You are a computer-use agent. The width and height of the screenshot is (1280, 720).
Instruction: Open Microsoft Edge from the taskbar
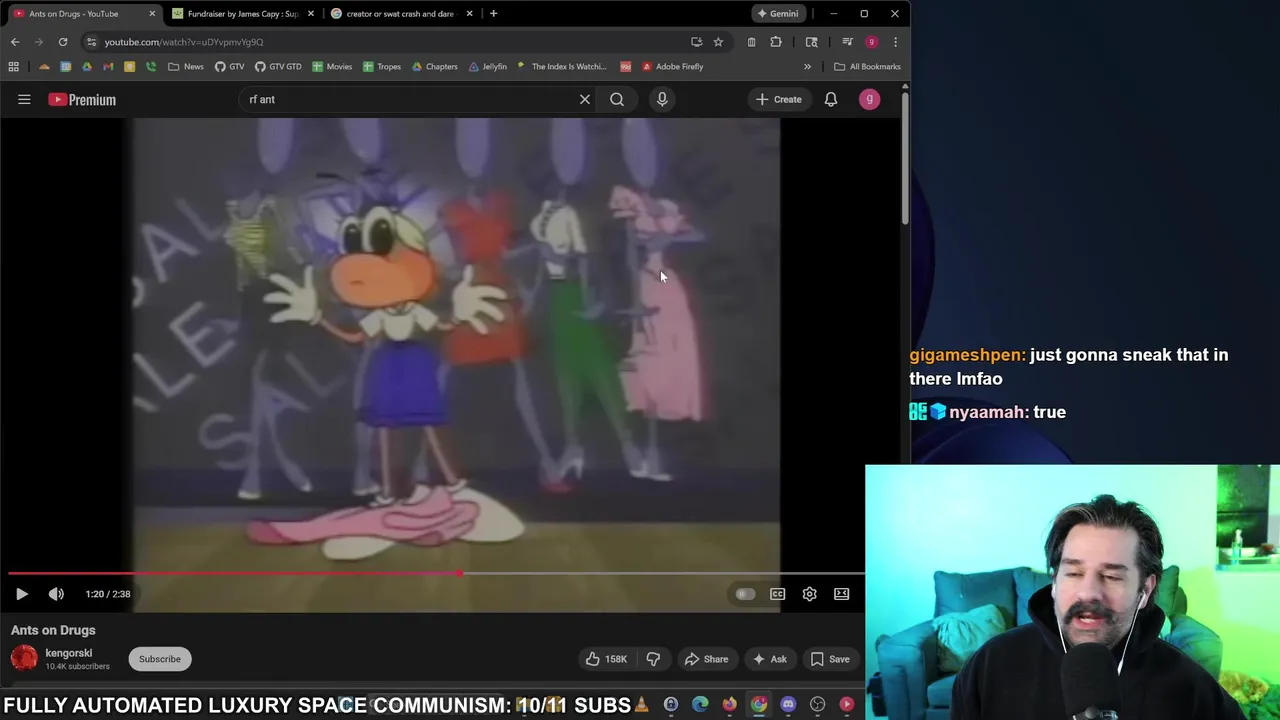click(700, 705)
